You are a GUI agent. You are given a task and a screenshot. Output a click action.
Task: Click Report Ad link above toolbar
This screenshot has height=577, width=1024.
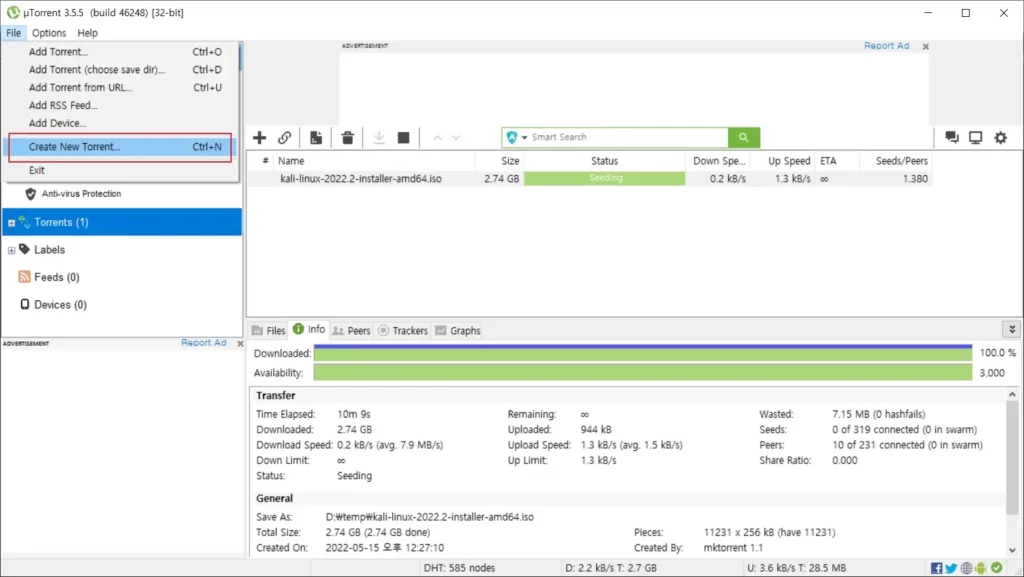[x=886, y=46]
